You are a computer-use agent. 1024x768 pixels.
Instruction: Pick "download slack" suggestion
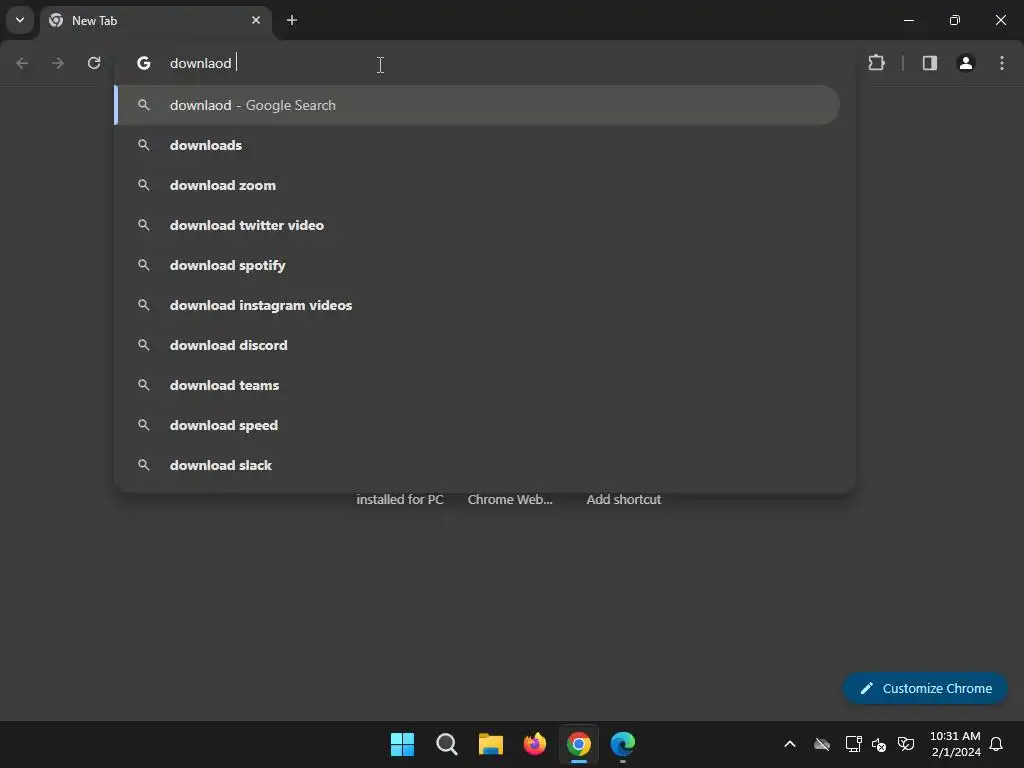[477, 465]
